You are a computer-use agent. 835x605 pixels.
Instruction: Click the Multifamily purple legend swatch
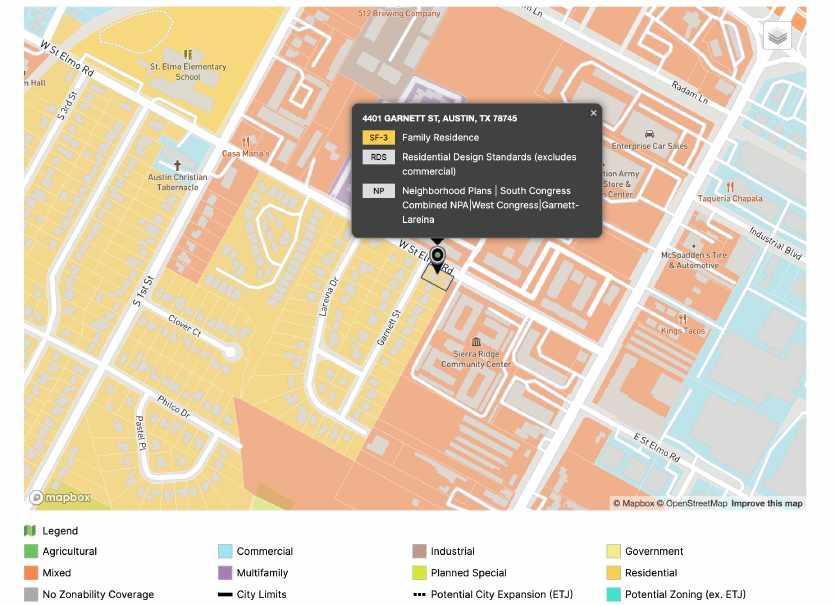[225, 573]
